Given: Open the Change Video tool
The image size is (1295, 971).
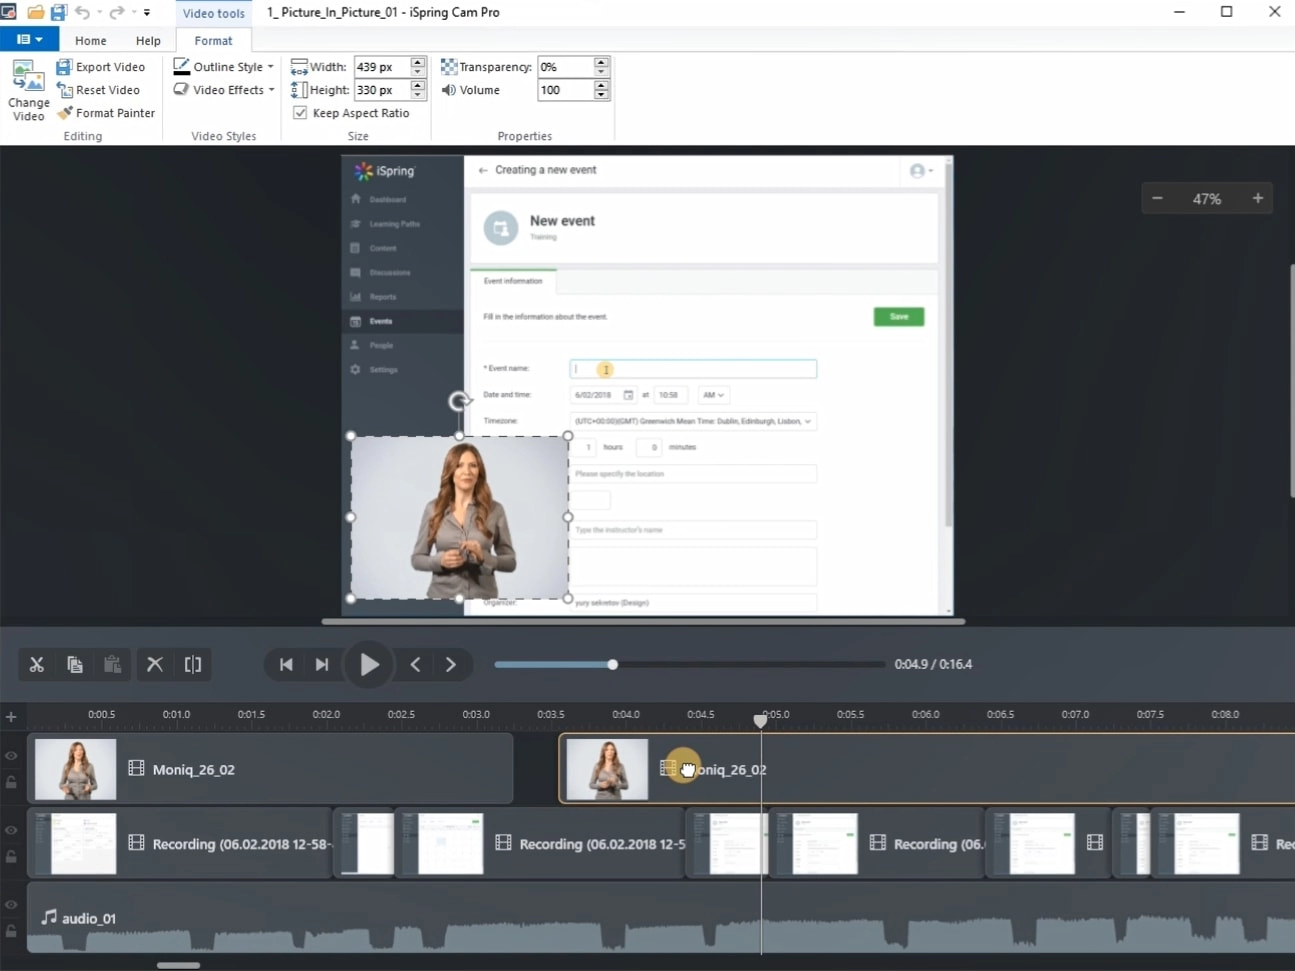Looking at the screenshot, I should pyautogui.click(x=28, y=90).
